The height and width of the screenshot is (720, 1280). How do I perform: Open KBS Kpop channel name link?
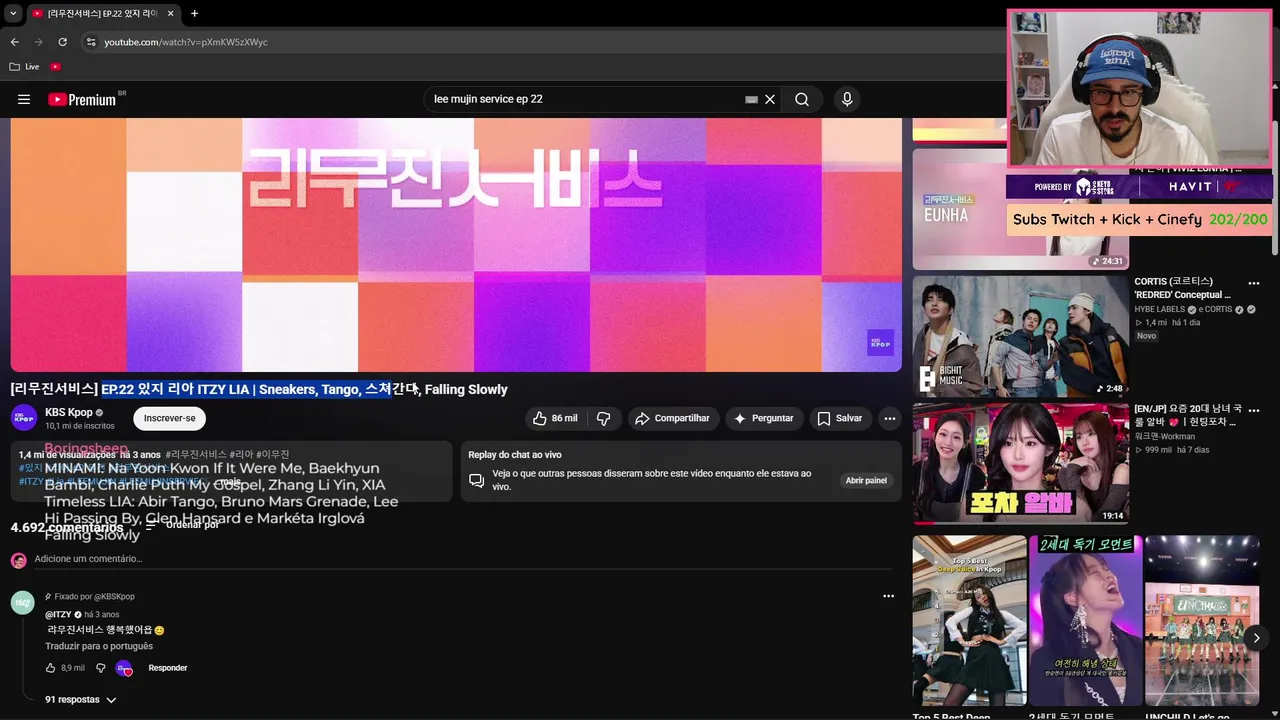coord(69,412)
